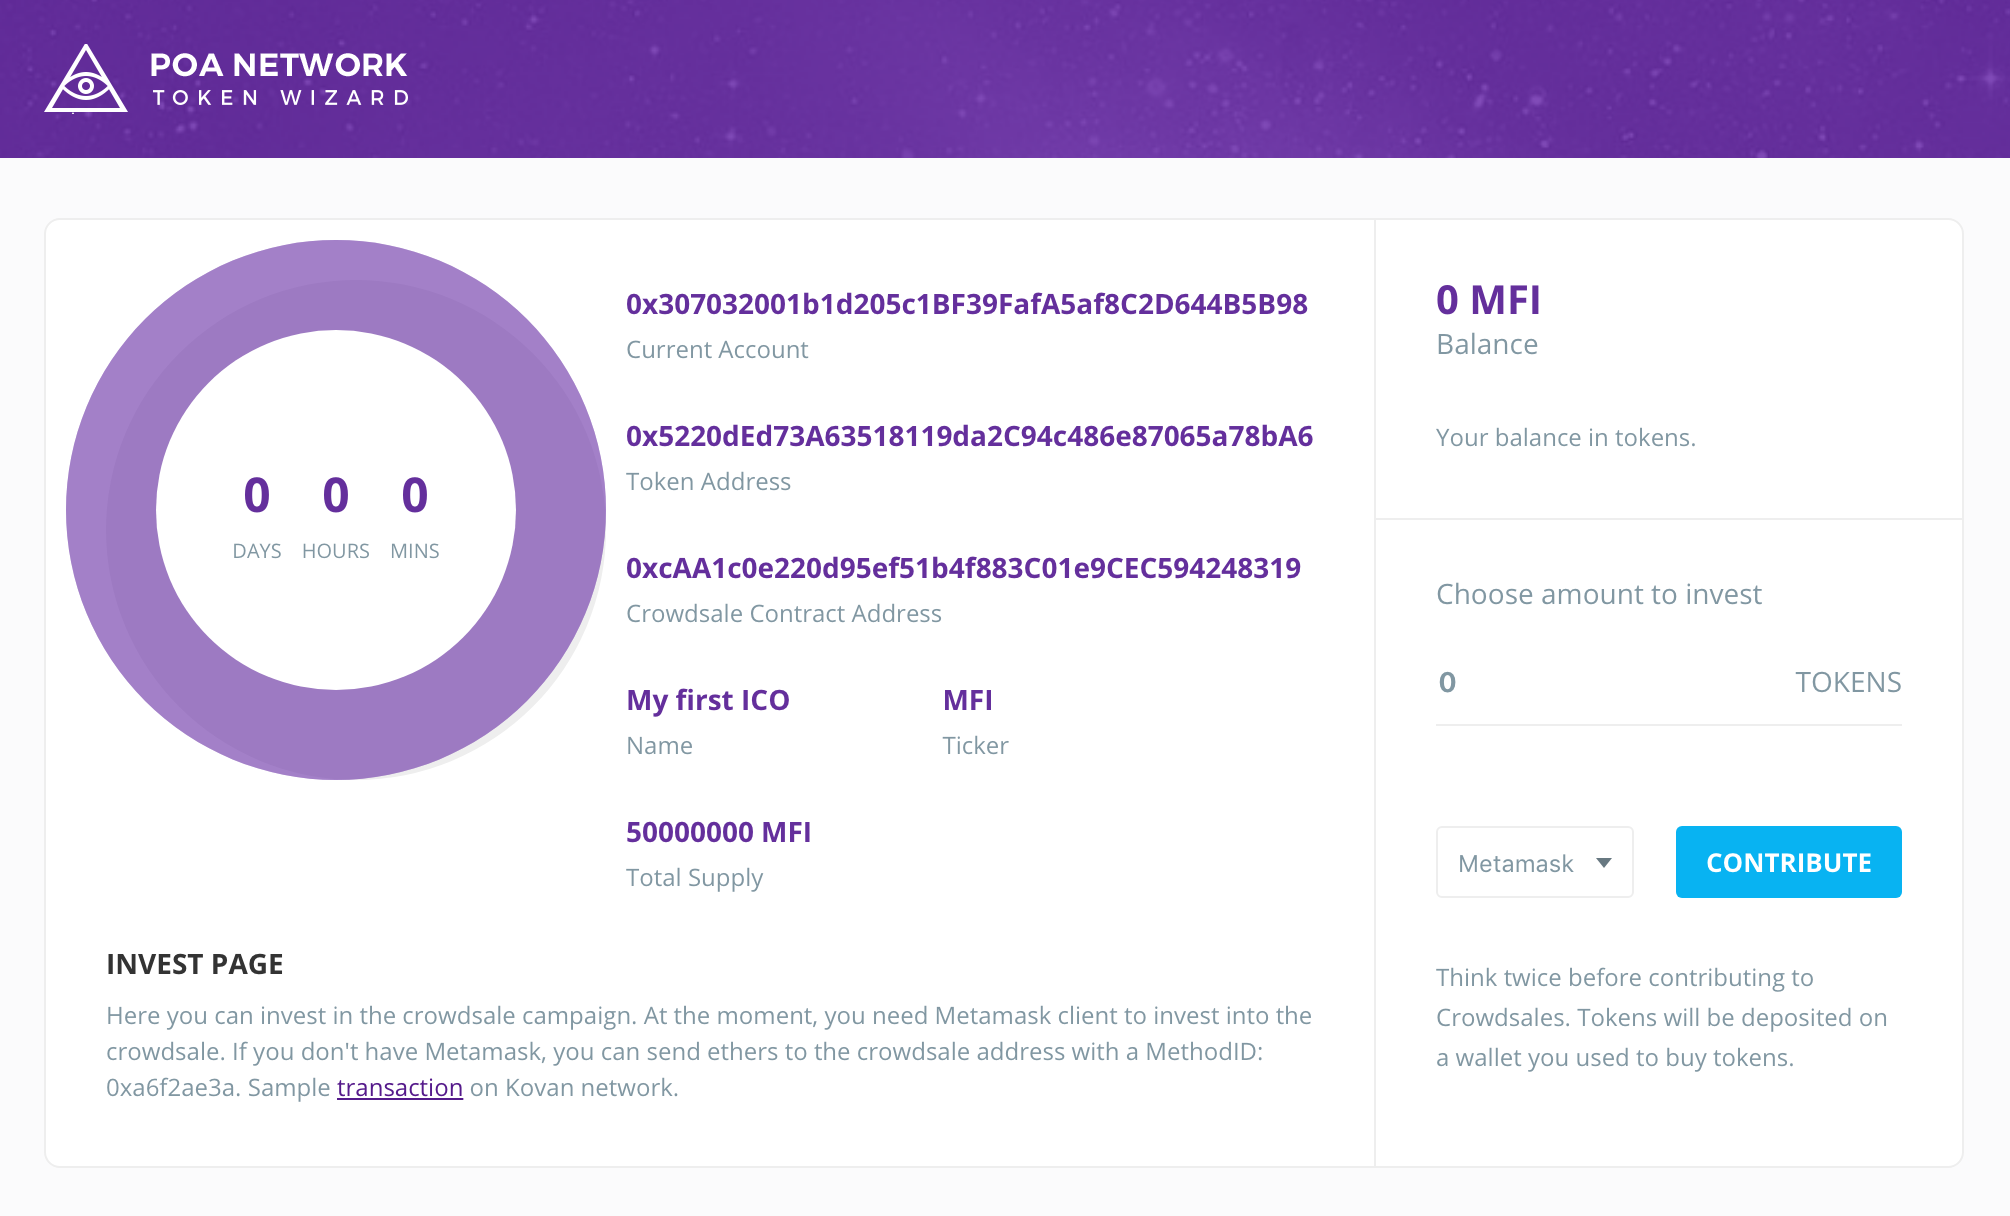The image size is (2010, 1216).
Task: Open the sample transaction link
Action: 400,1088
